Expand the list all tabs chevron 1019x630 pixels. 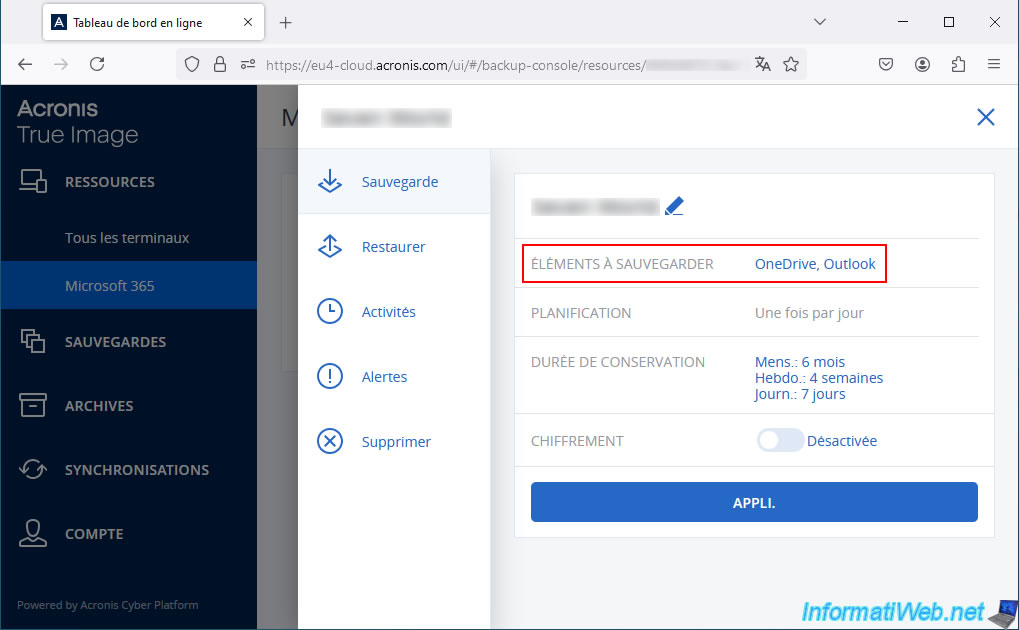pos(820,22)
